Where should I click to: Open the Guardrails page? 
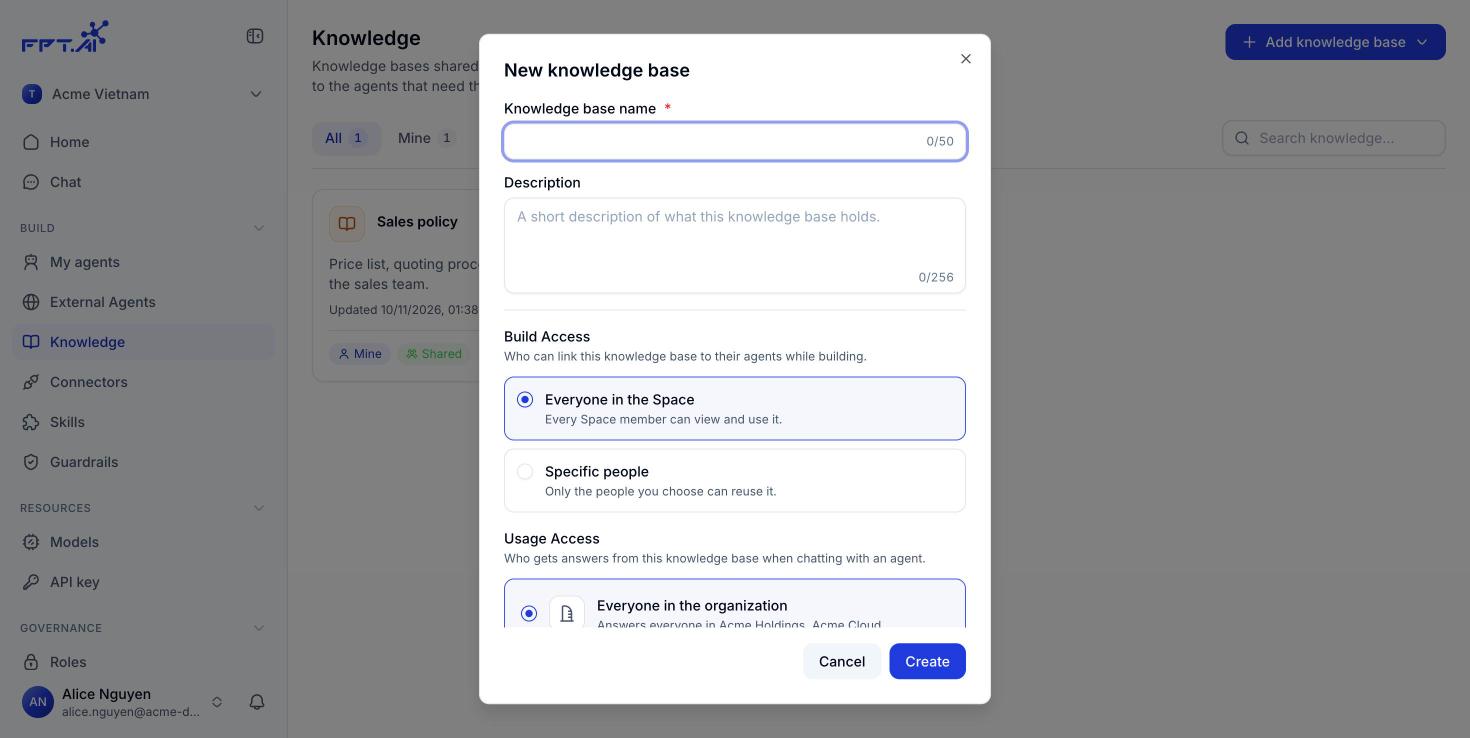(x=143, y=462)
